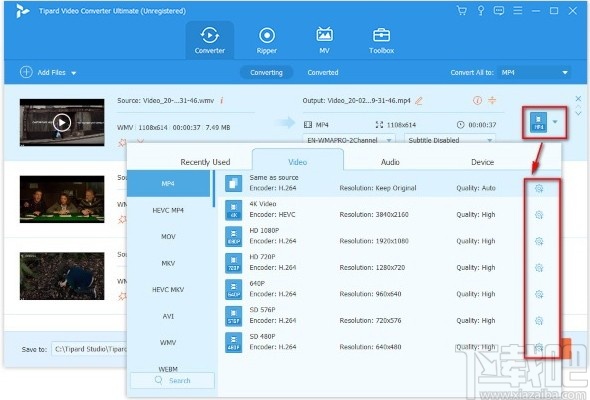590x400 pixels.
Task: Select AVI in the format list
Action: coord(168,316)
